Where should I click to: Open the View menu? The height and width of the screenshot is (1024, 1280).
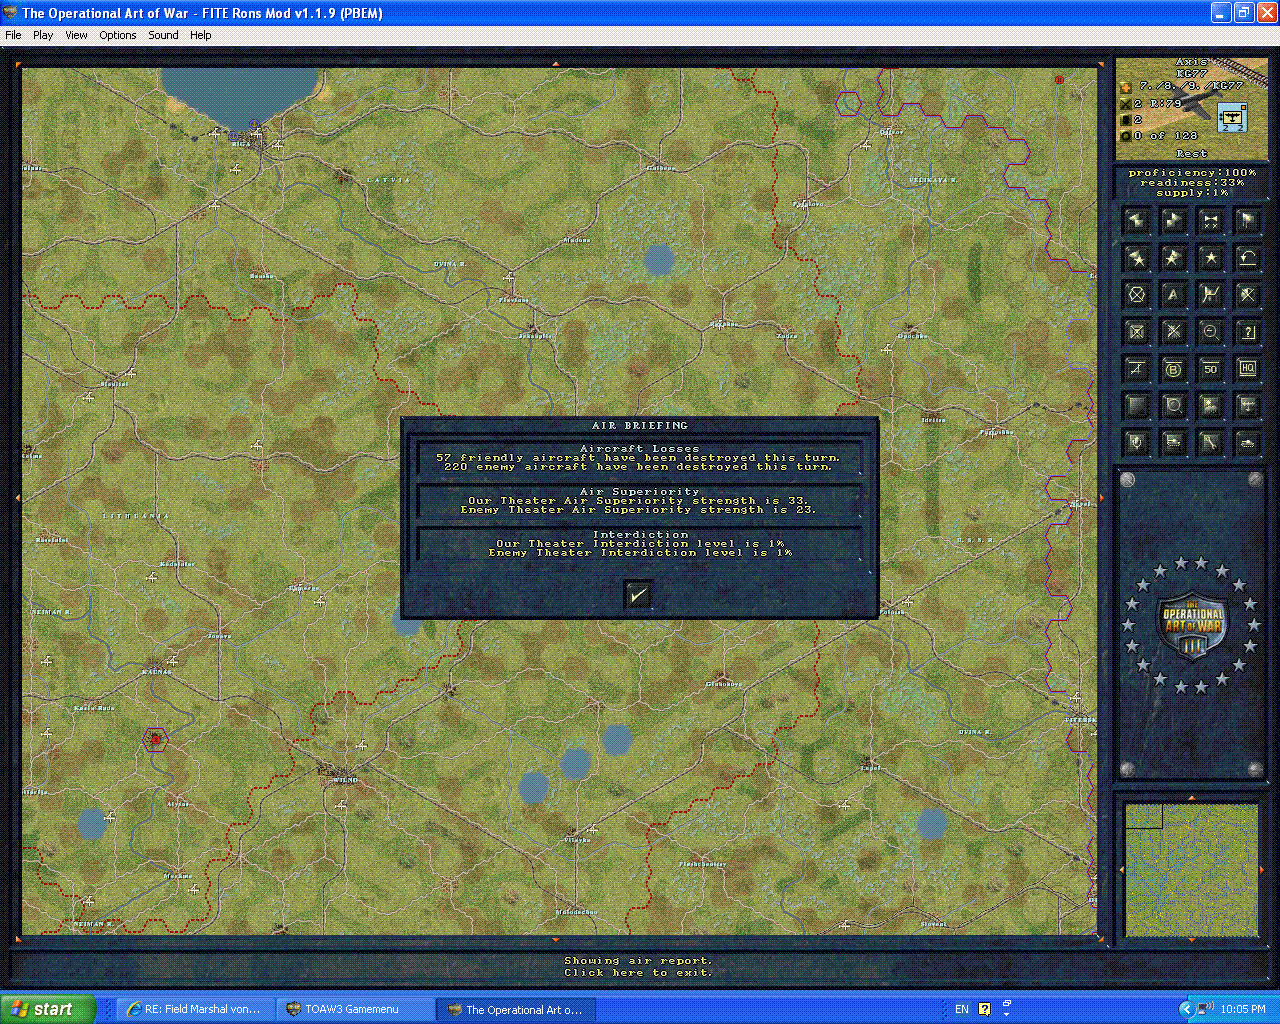(x=76, y=35)
